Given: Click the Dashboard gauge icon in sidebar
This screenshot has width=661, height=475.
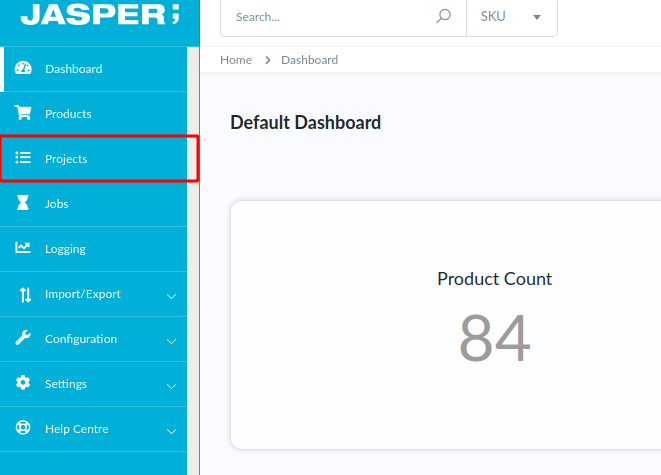Looking at the screenshot, I should pyautogui.click(x=24, y=69).
